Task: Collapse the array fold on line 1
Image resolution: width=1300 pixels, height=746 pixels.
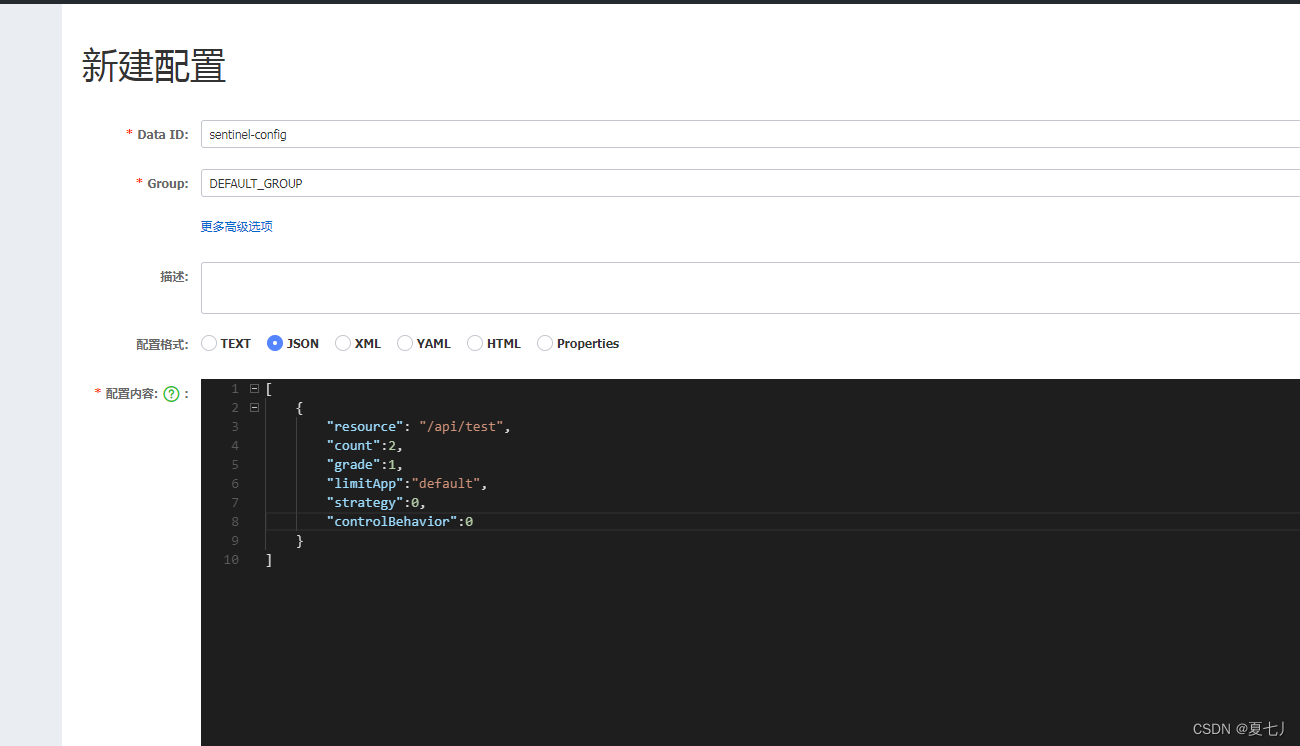Action: click(x=254, y=388)
